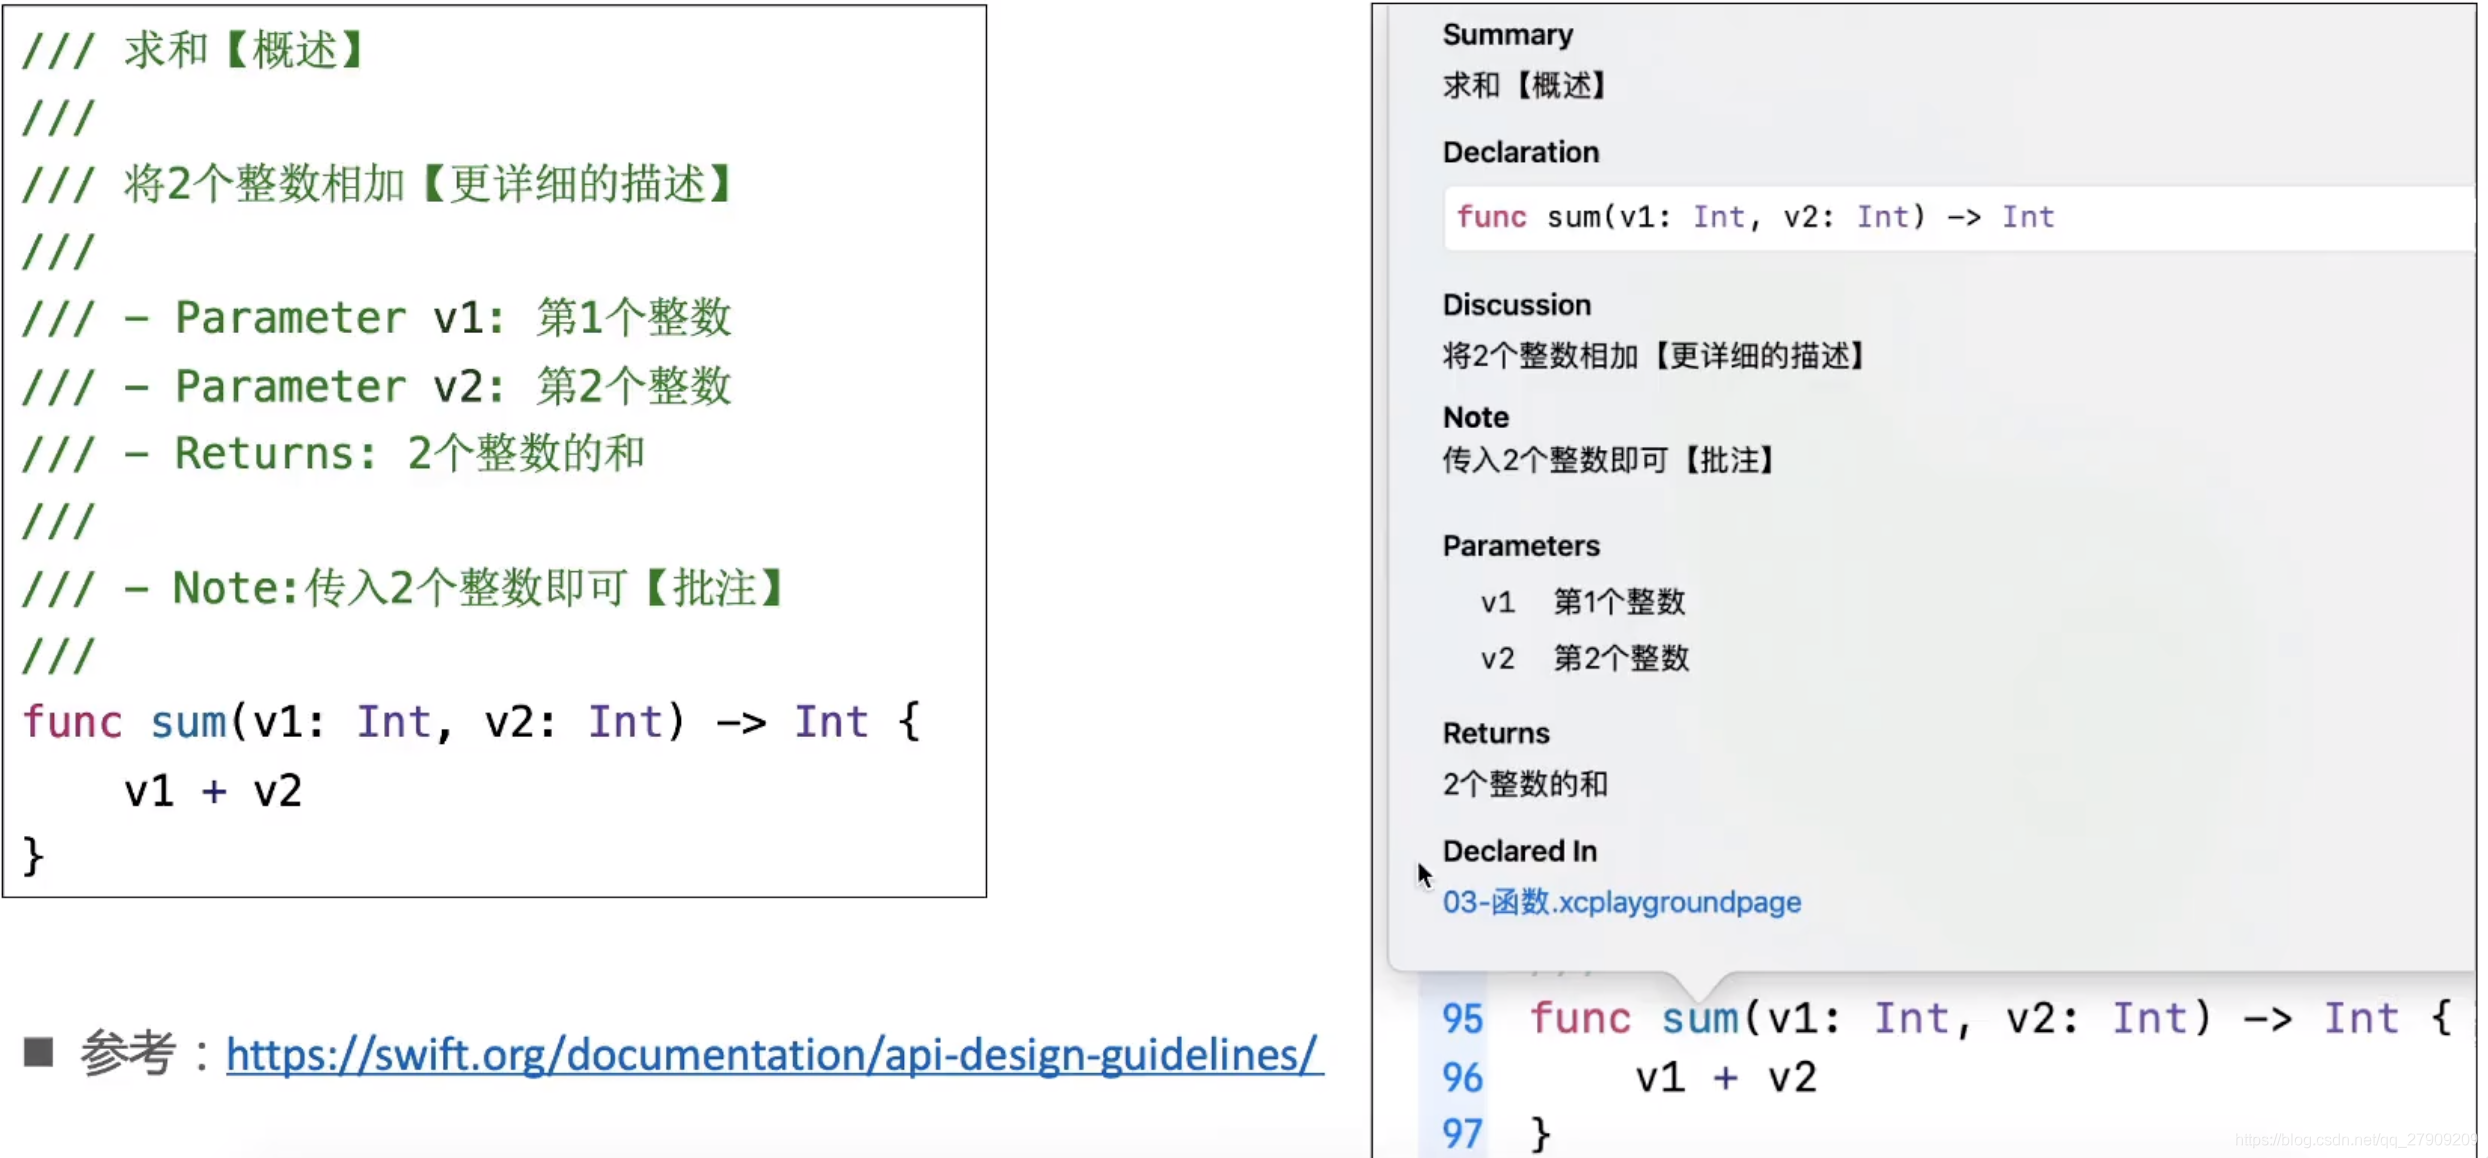
Task: Select parameter v1 description 第1个整数
Action: coord(1619,601)
